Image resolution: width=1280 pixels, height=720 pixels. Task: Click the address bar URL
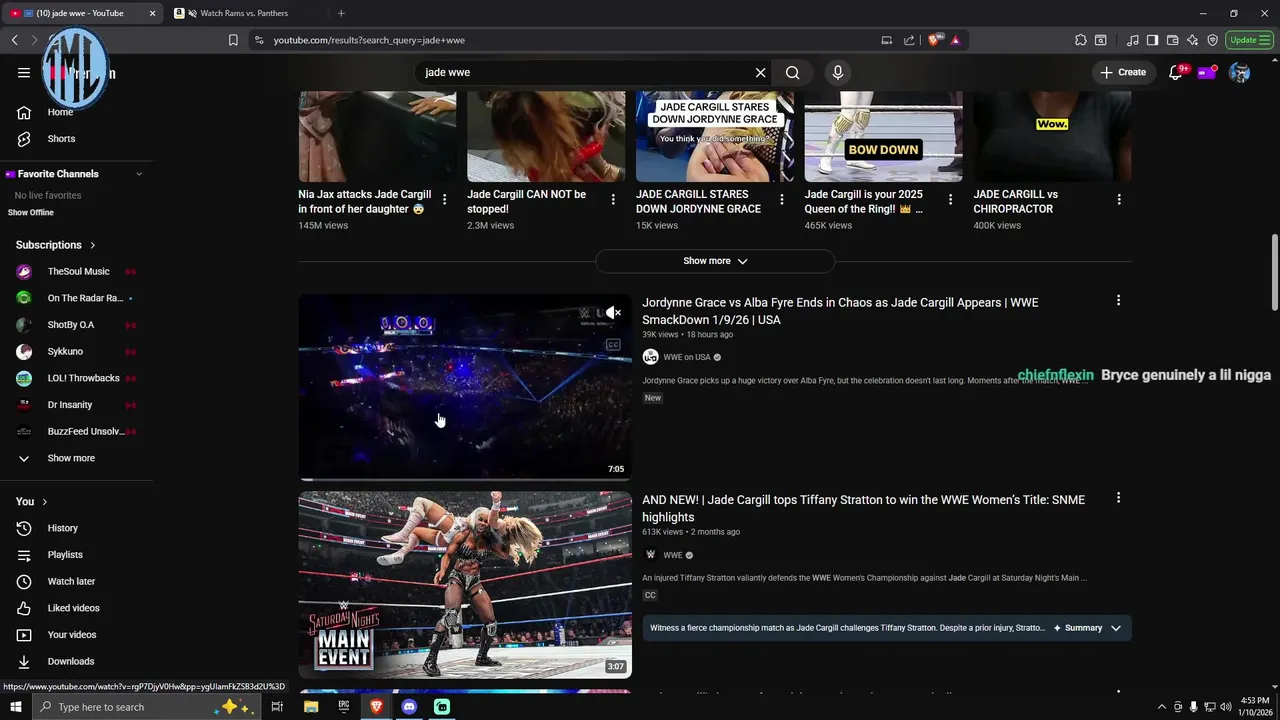pyautogui.click(x=369, y=40)
